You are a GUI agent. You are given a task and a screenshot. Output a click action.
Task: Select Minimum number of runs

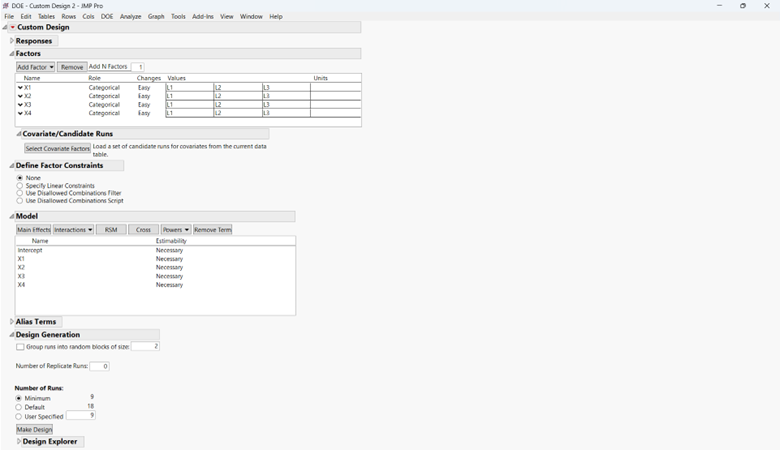(x=19, y=398)
